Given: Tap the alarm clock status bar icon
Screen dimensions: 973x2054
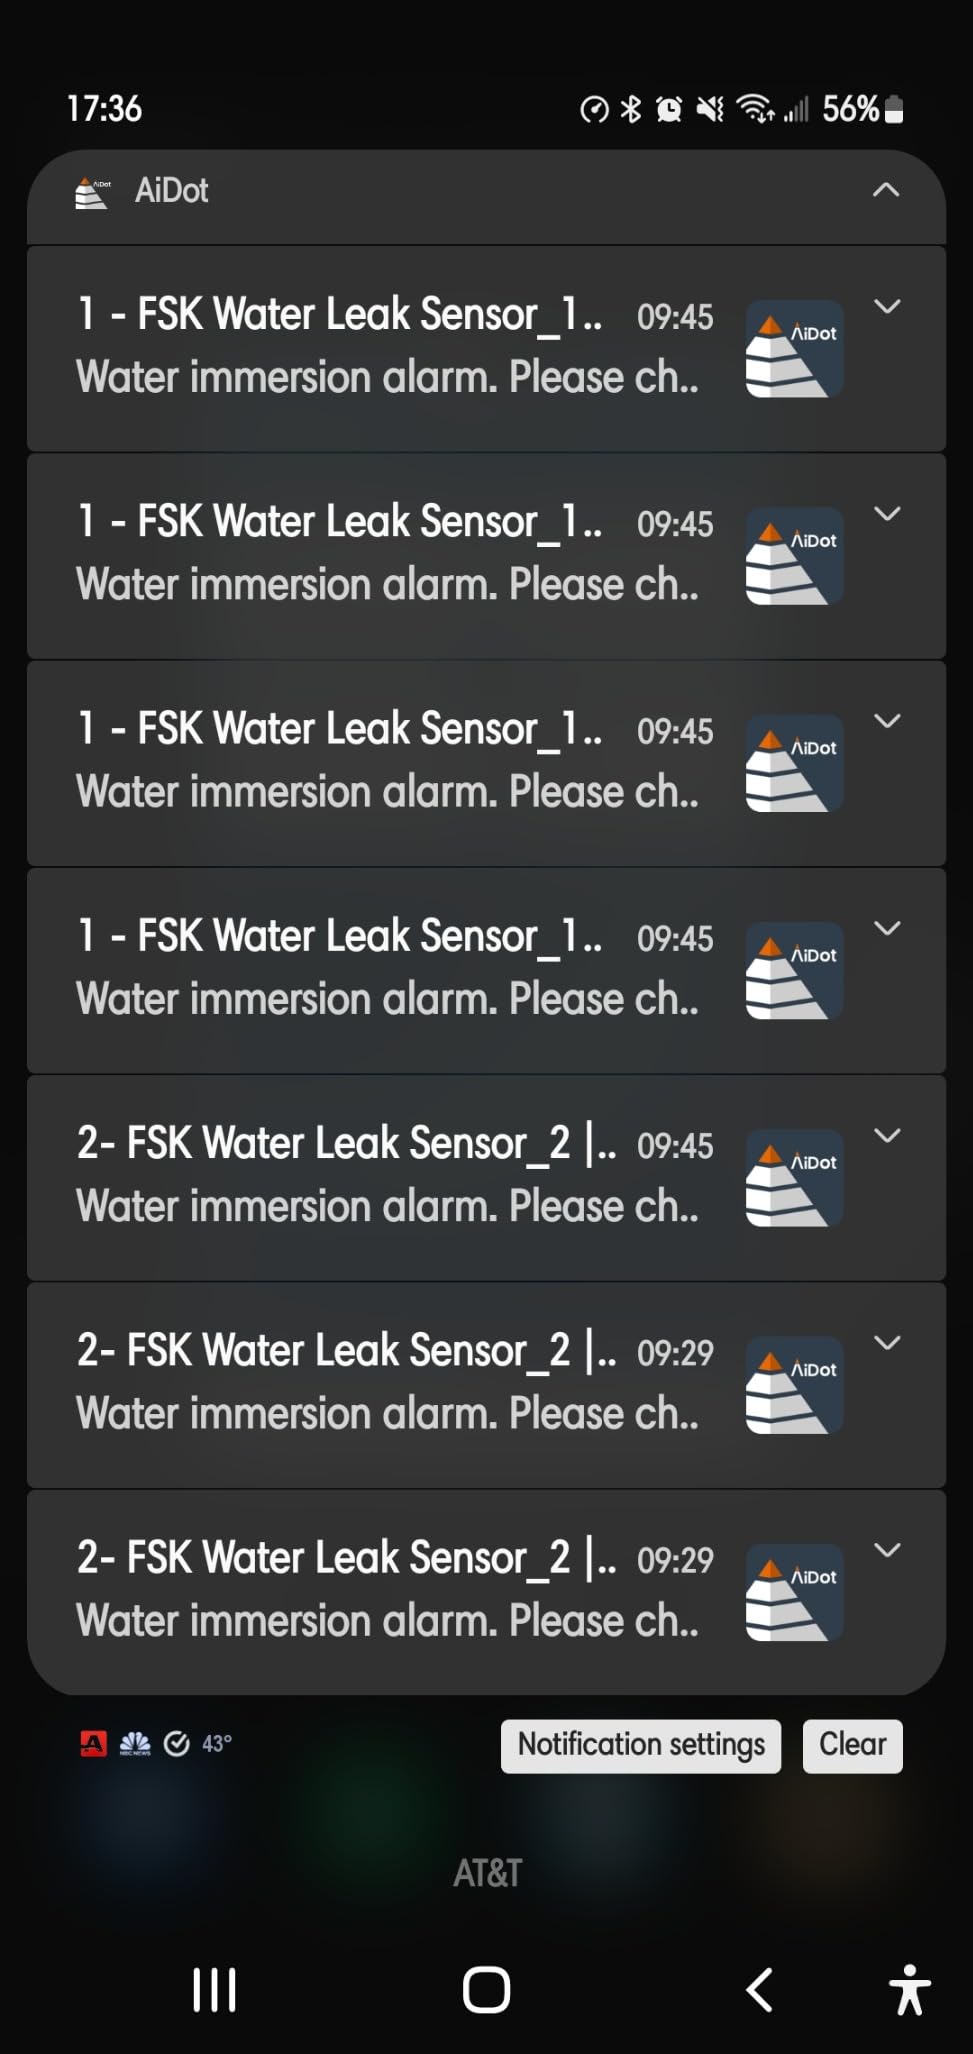Looking at the screenshot, I should click(x=669, y=108).
